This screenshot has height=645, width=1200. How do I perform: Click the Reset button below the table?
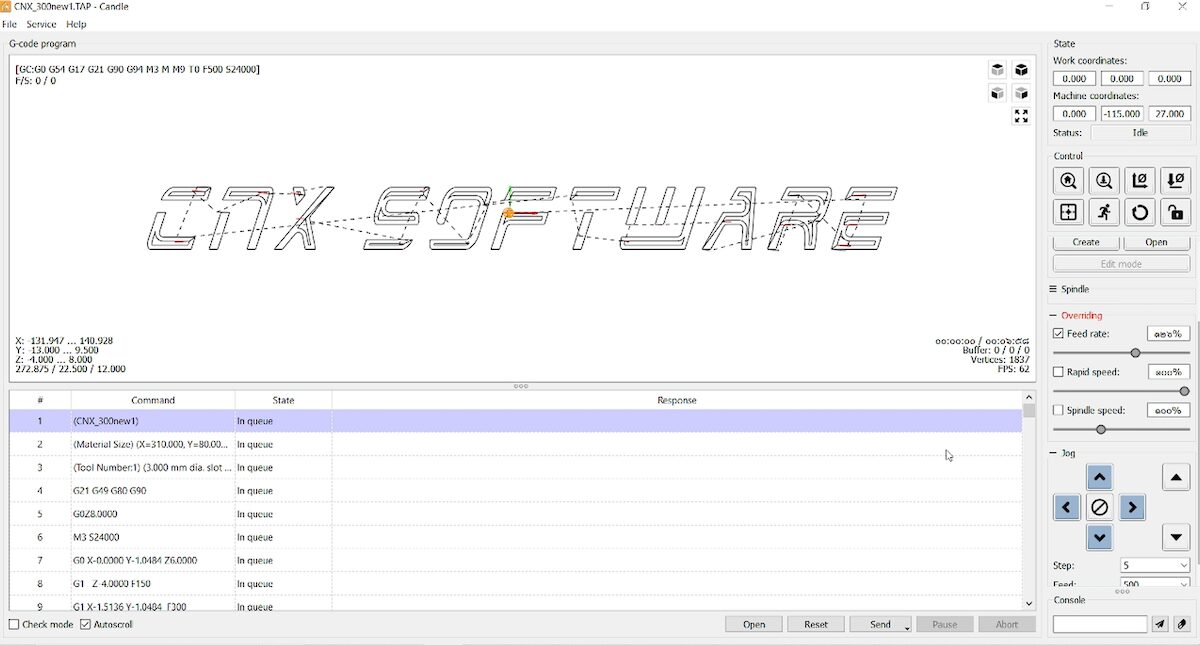tap(816, 625)
